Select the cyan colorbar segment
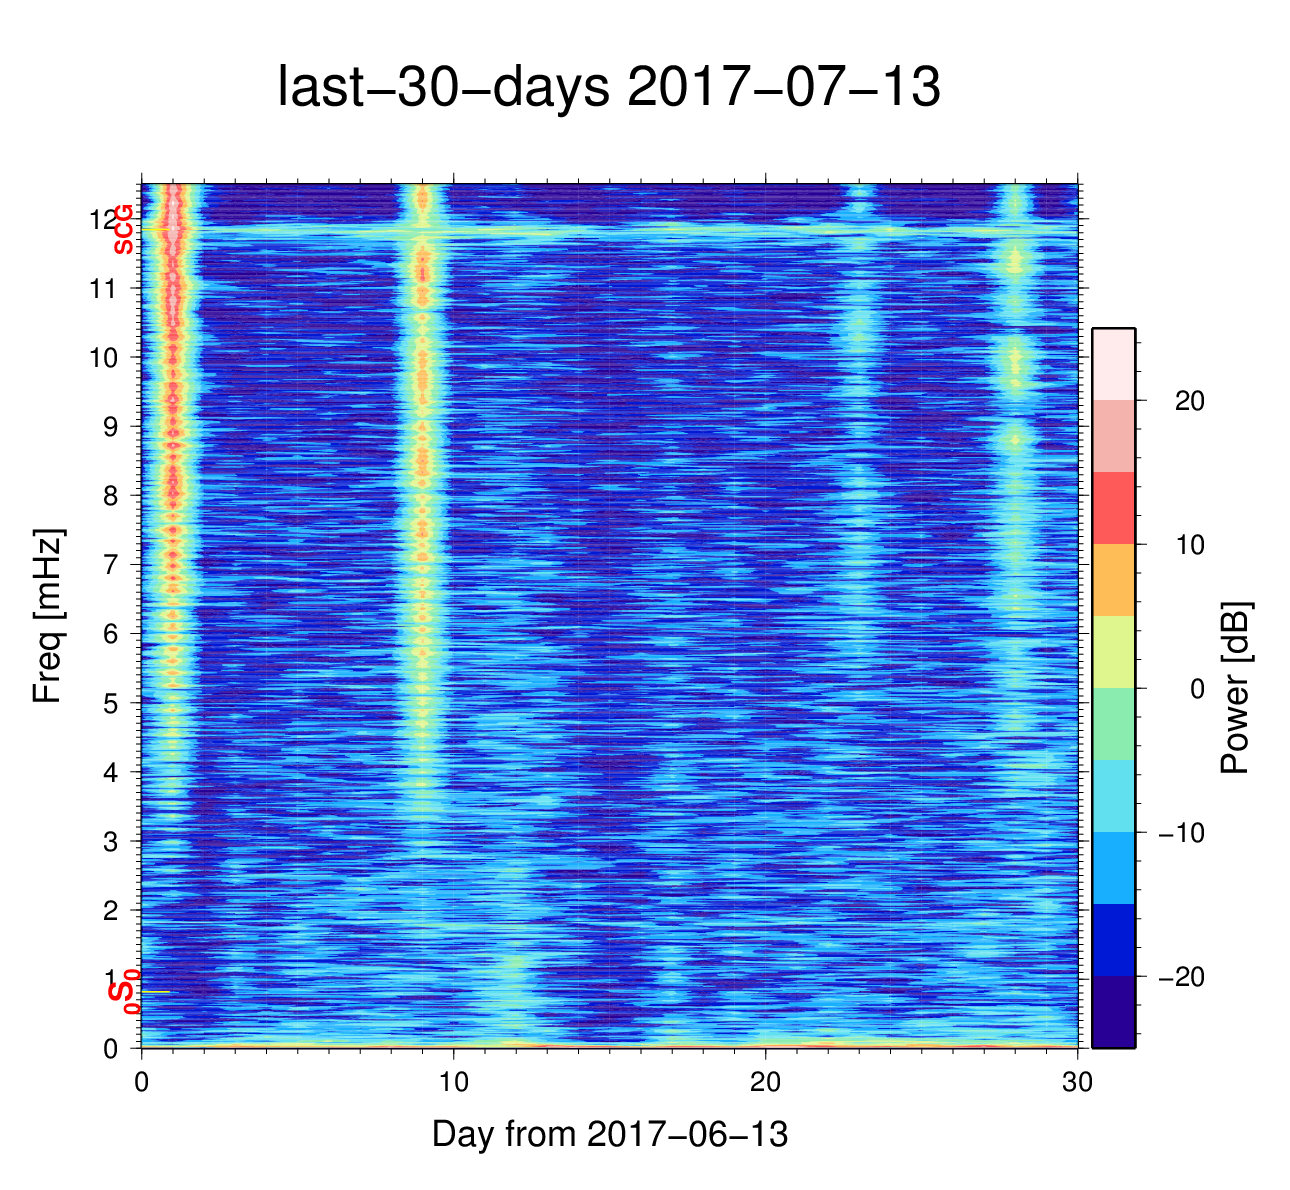 [x=1113, y=796]
